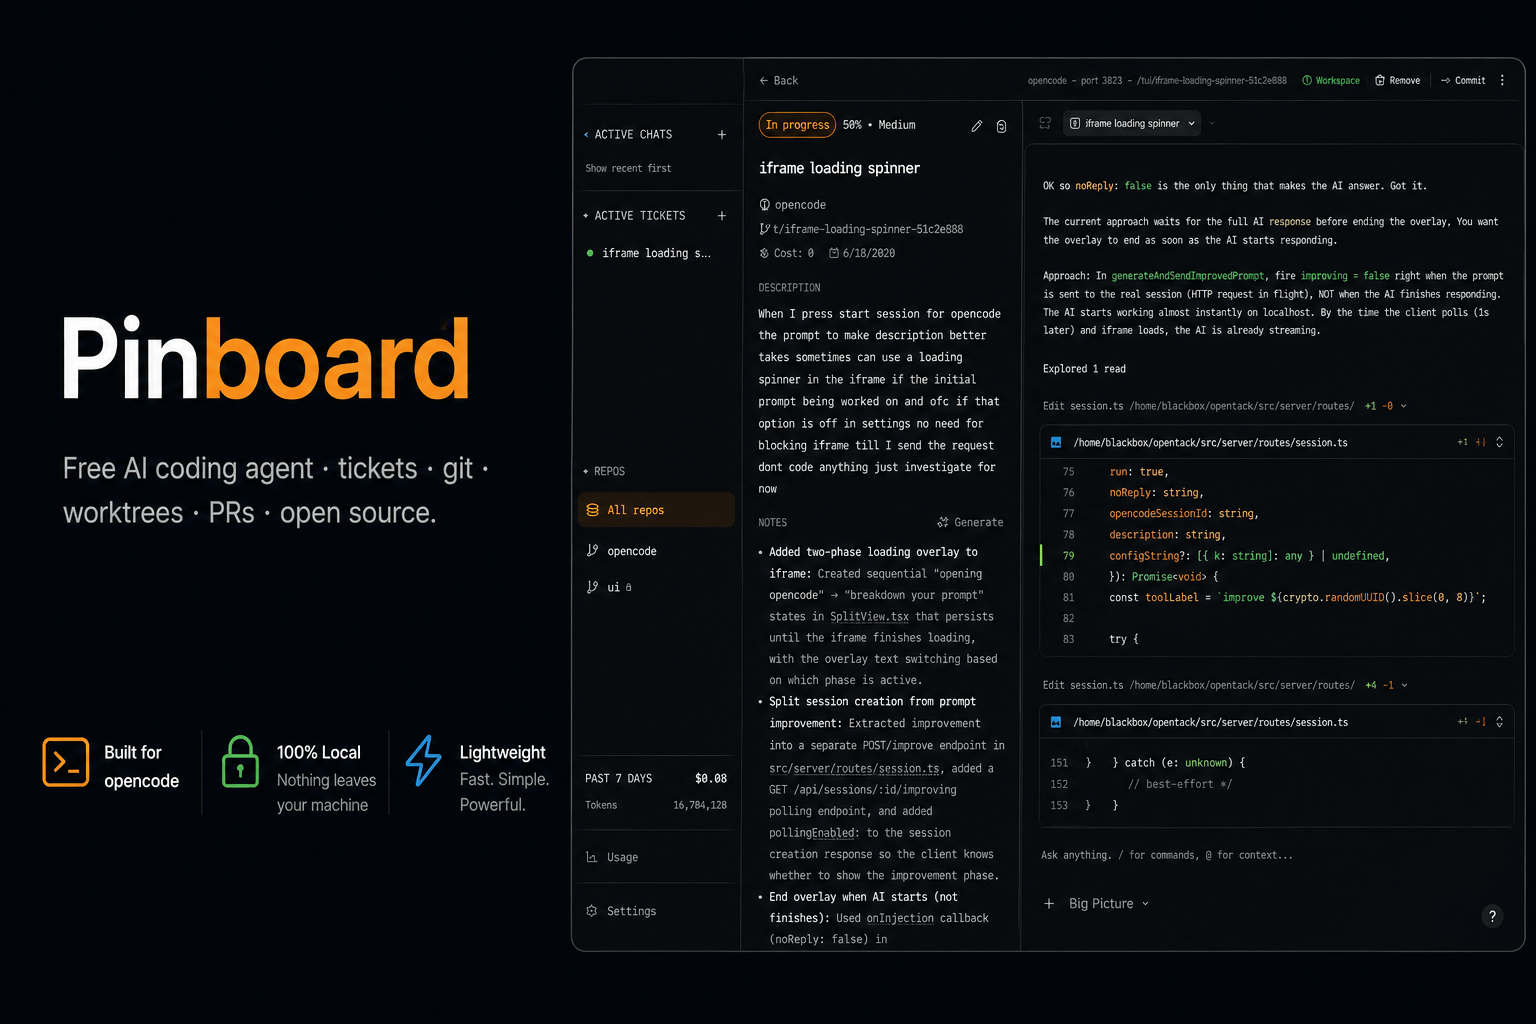Click the green status dot of iframe loading ticket
Image resolution: width=1536 pixels, height=1024 pixels.
[x=590, y=253]
